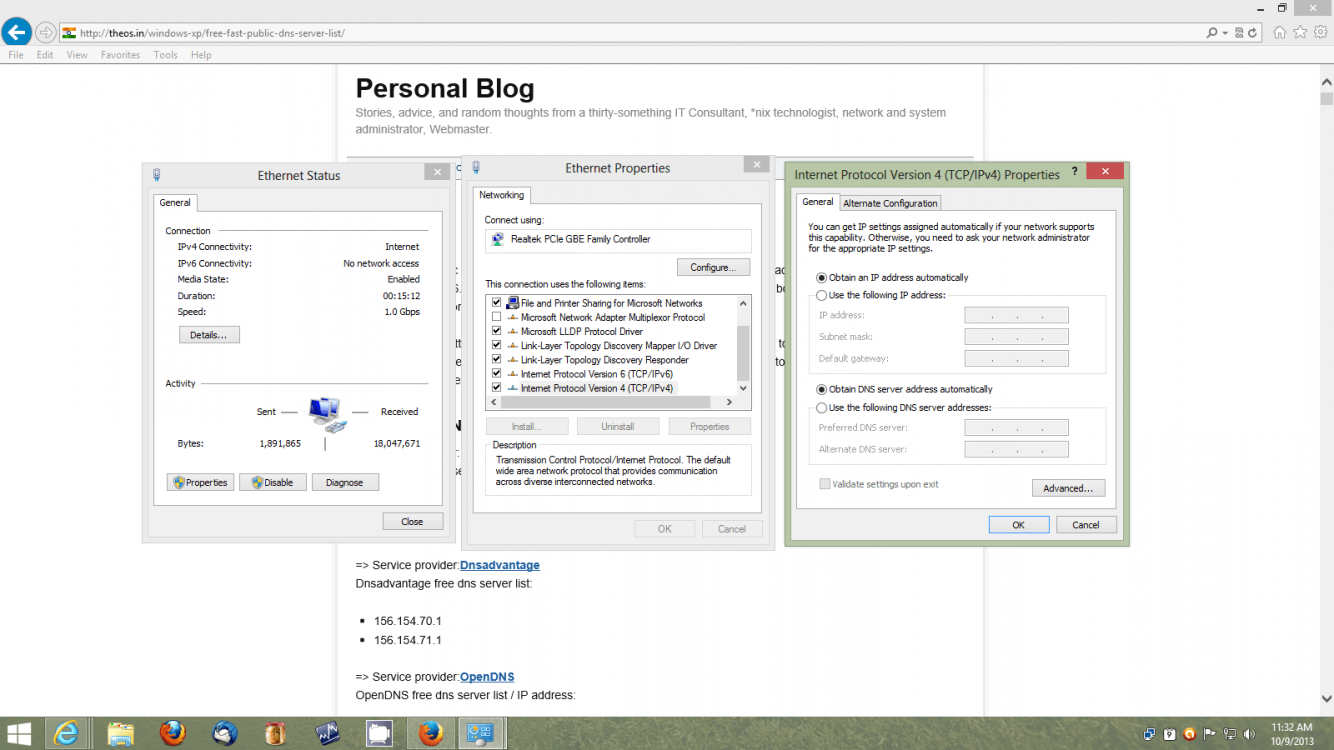Switch to the Alternate Configuration tab
Screen dimensions: 1334x750
pyautogui.click(x=890, y=203)
